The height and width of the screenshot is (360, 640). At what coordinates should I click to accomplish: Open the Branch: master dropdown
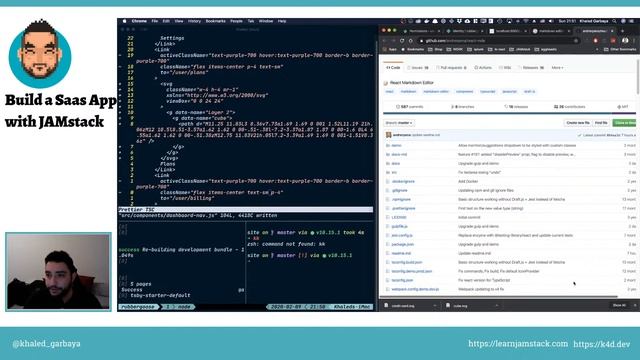[x=399, y=123]
